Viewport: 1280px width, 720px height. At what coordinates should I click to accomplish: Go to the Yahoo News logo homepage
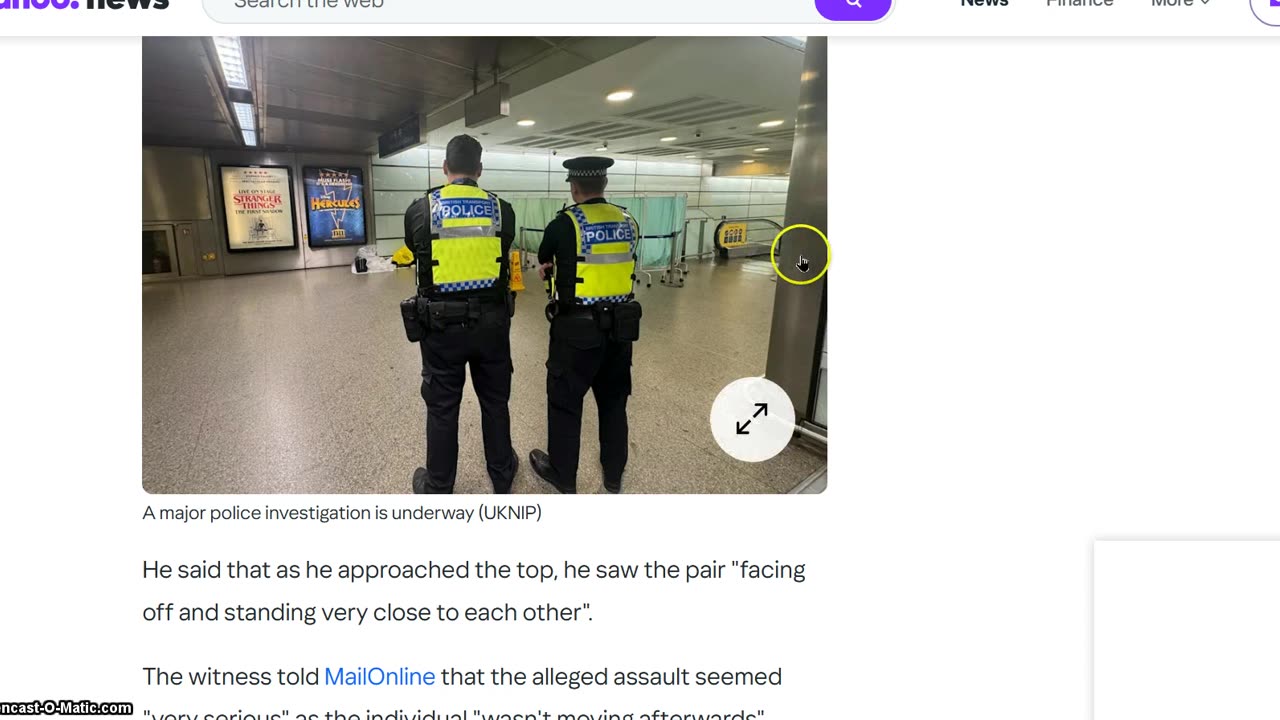(x=85, y=5)
